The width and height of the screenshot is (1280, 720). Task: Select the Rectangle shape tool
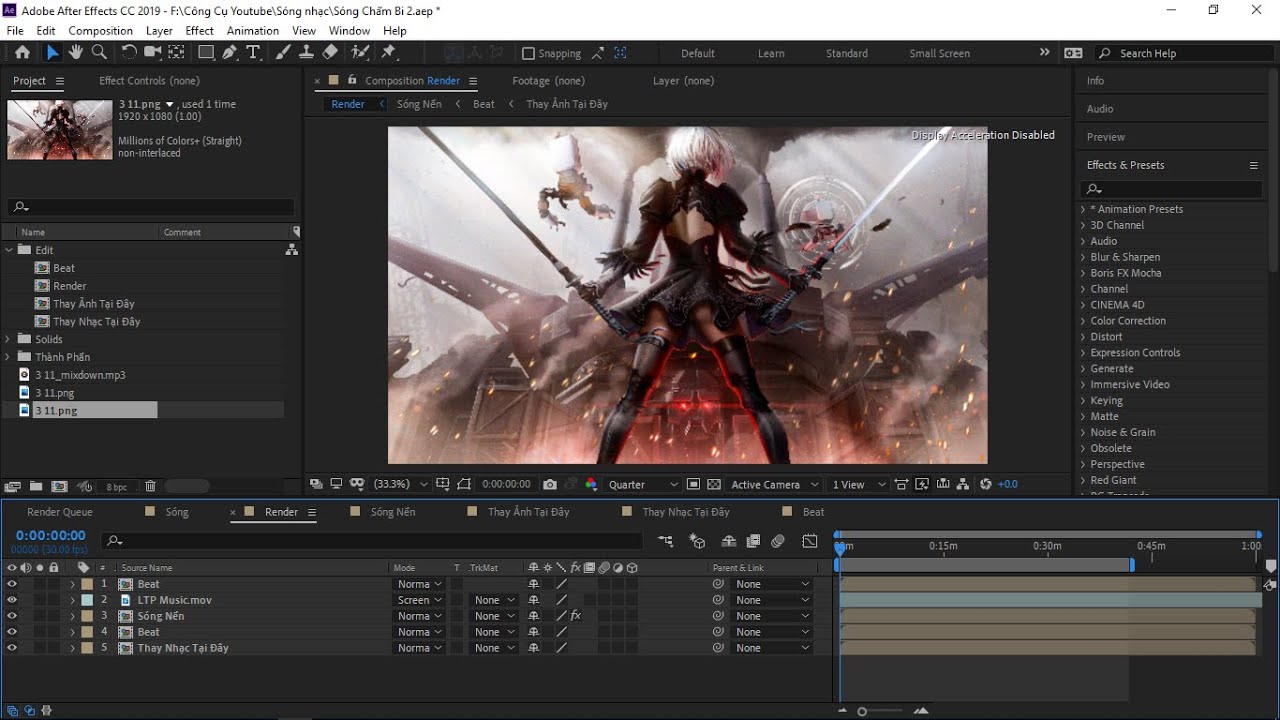(206, 53)
